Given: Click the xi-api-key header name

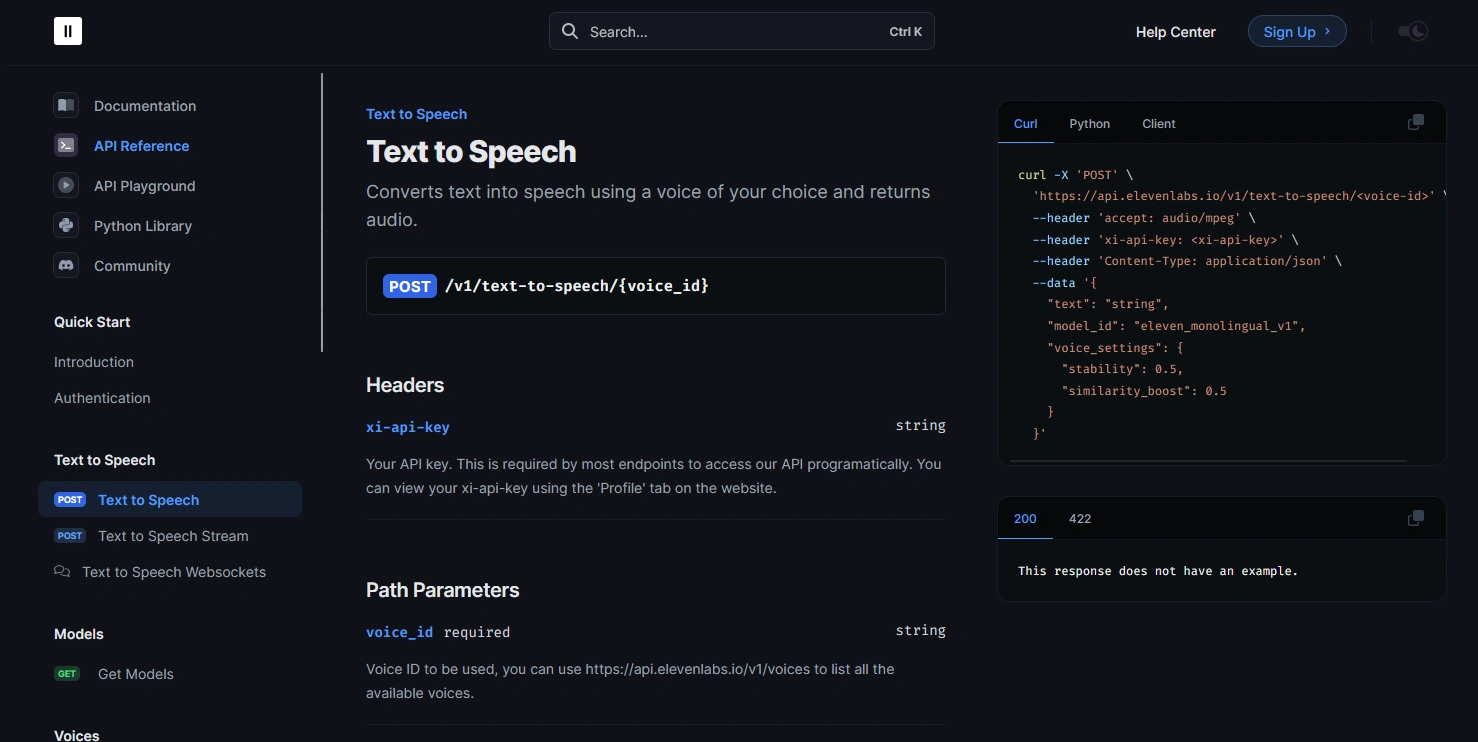Looking at the screenshot, I should pos(408,427).
